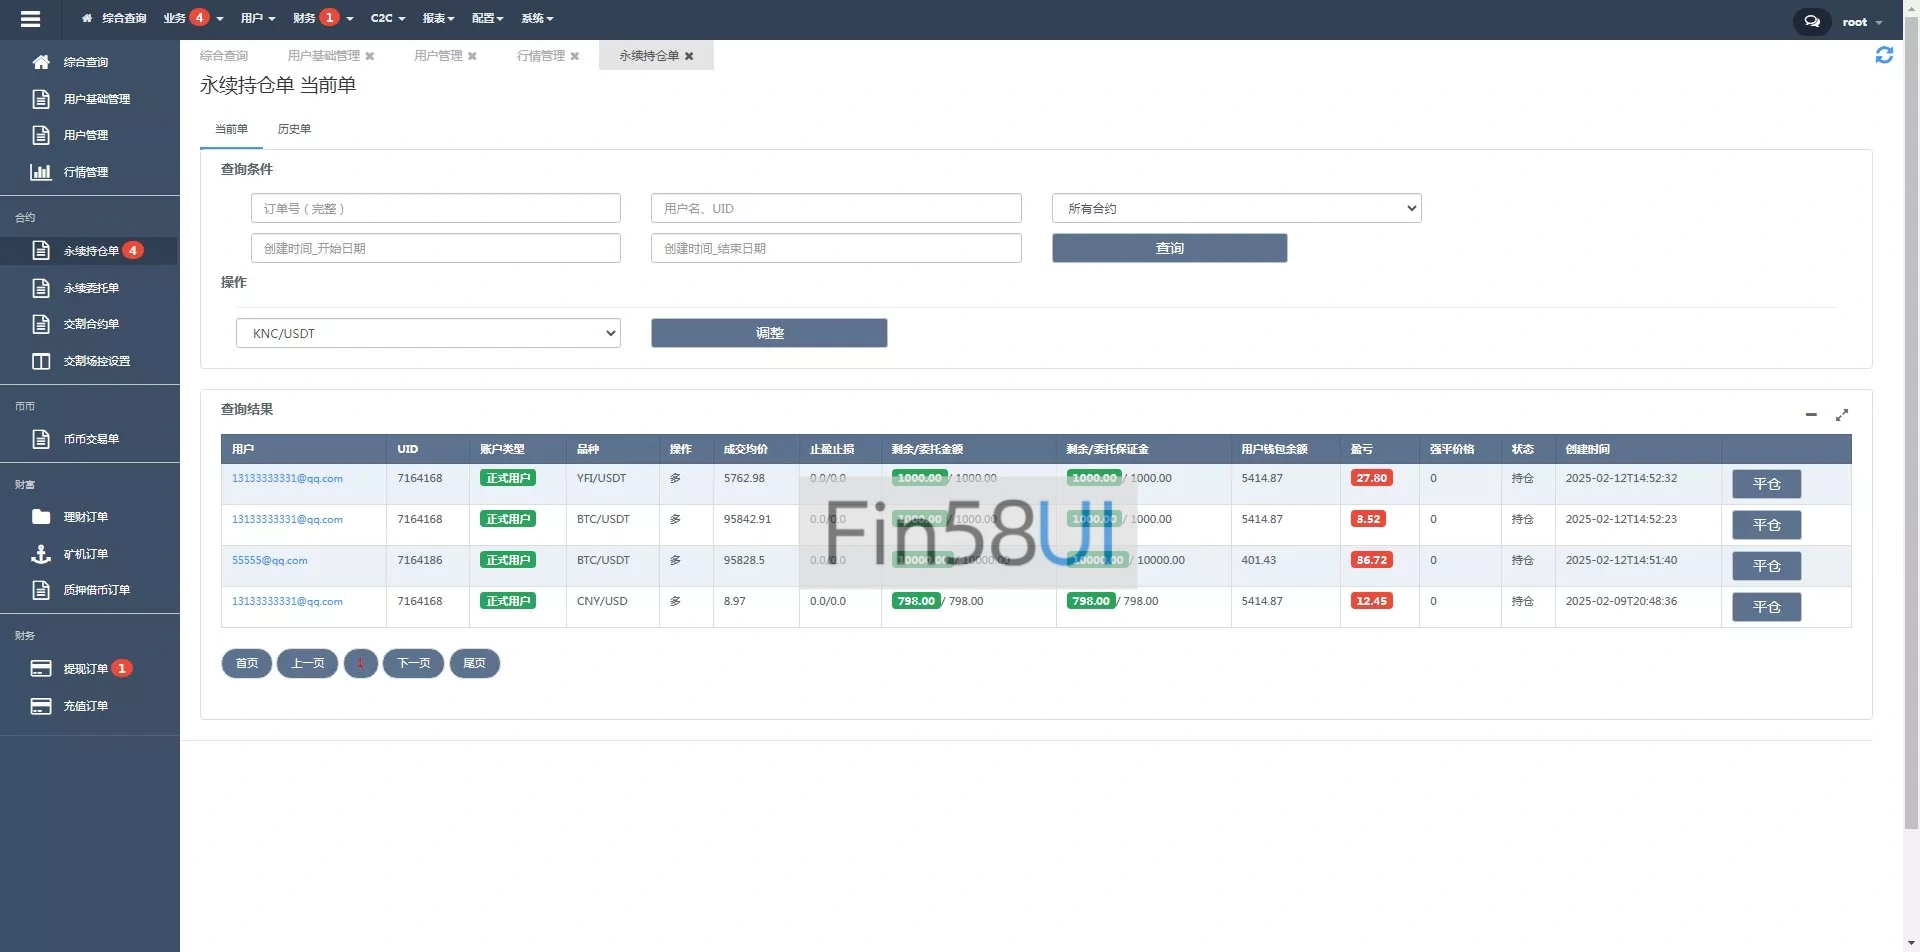Screen dimensions: 1920x952
Task: Go to 下一页 in pagination
Action: 413,663
